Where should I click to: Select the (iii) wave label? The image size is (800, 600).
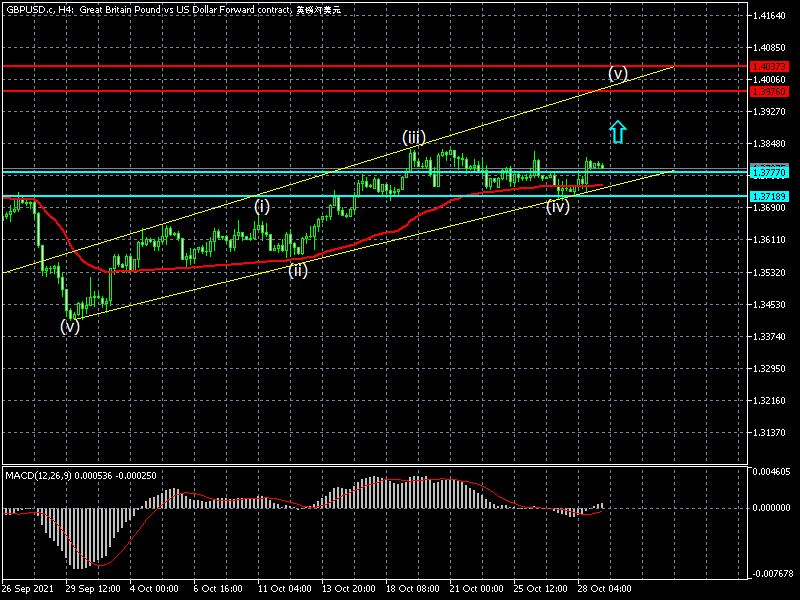[415, 137]
